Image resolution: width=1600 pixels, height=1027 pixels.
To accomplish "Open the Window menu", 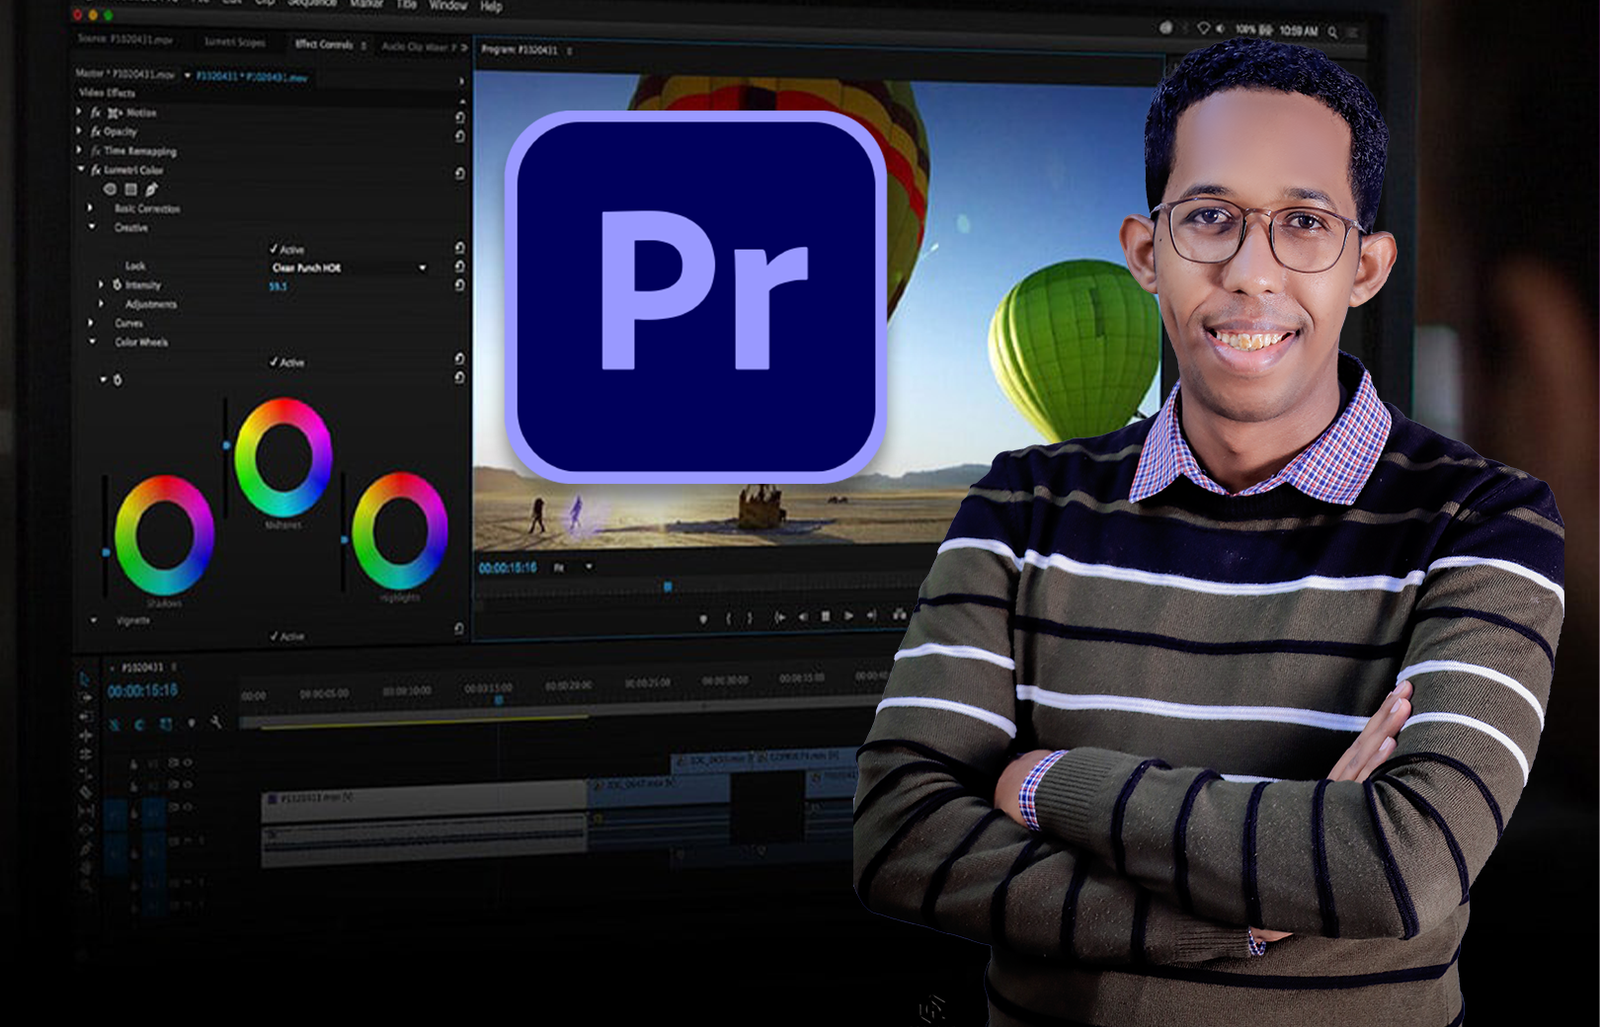I will (x=448, y=5).
